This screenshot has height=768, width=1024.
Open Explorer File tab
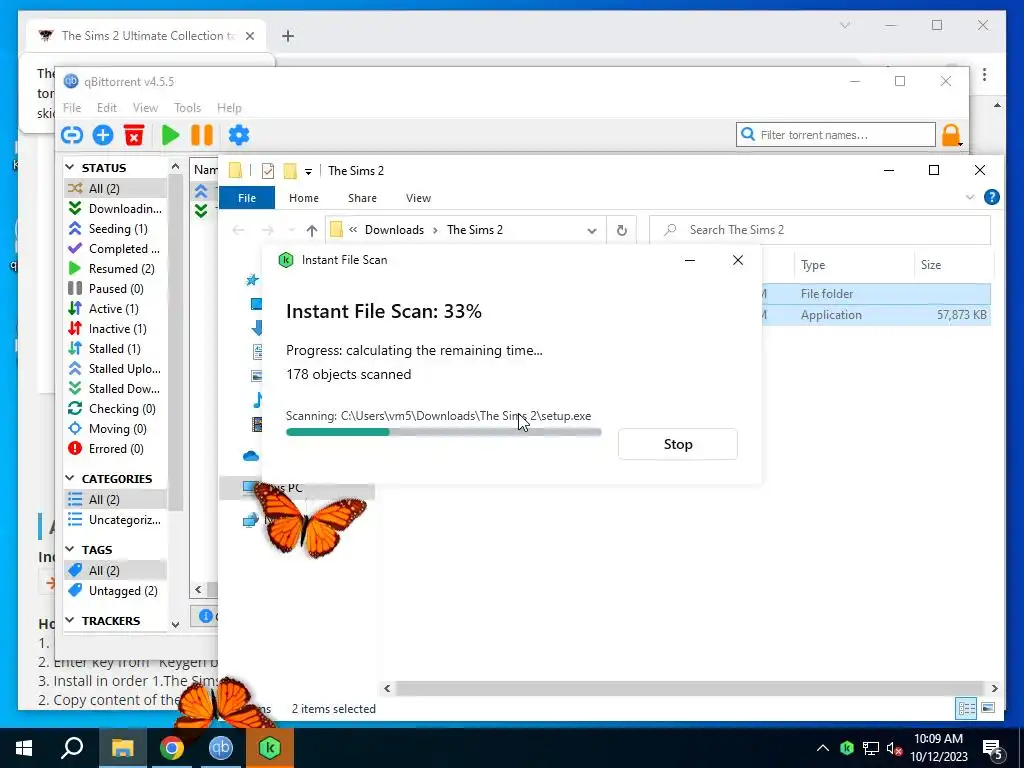point(247,198)
